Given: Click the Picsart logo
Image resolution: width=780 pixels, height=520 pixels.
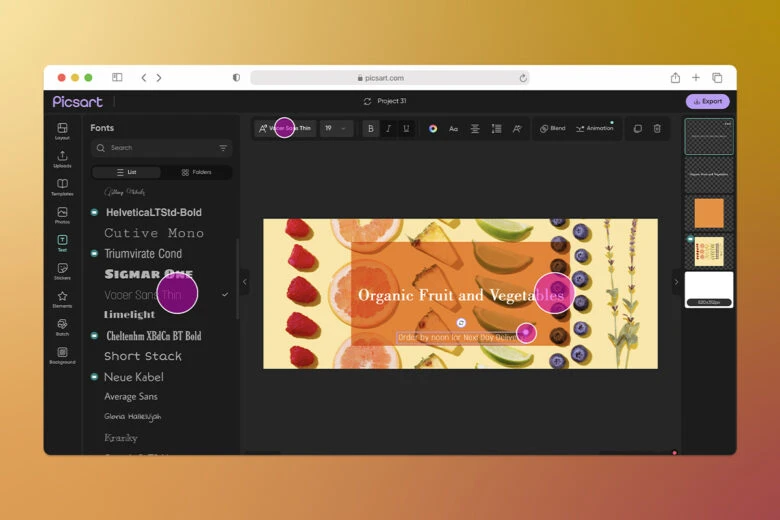Looking at the screenshot, I should pos(78,102).
